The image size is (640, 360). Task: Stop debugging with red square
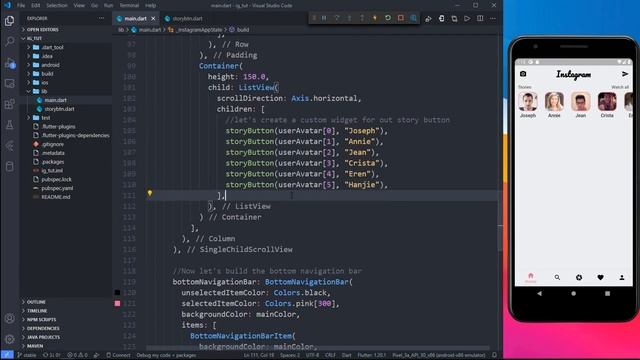tap(401, 18)
